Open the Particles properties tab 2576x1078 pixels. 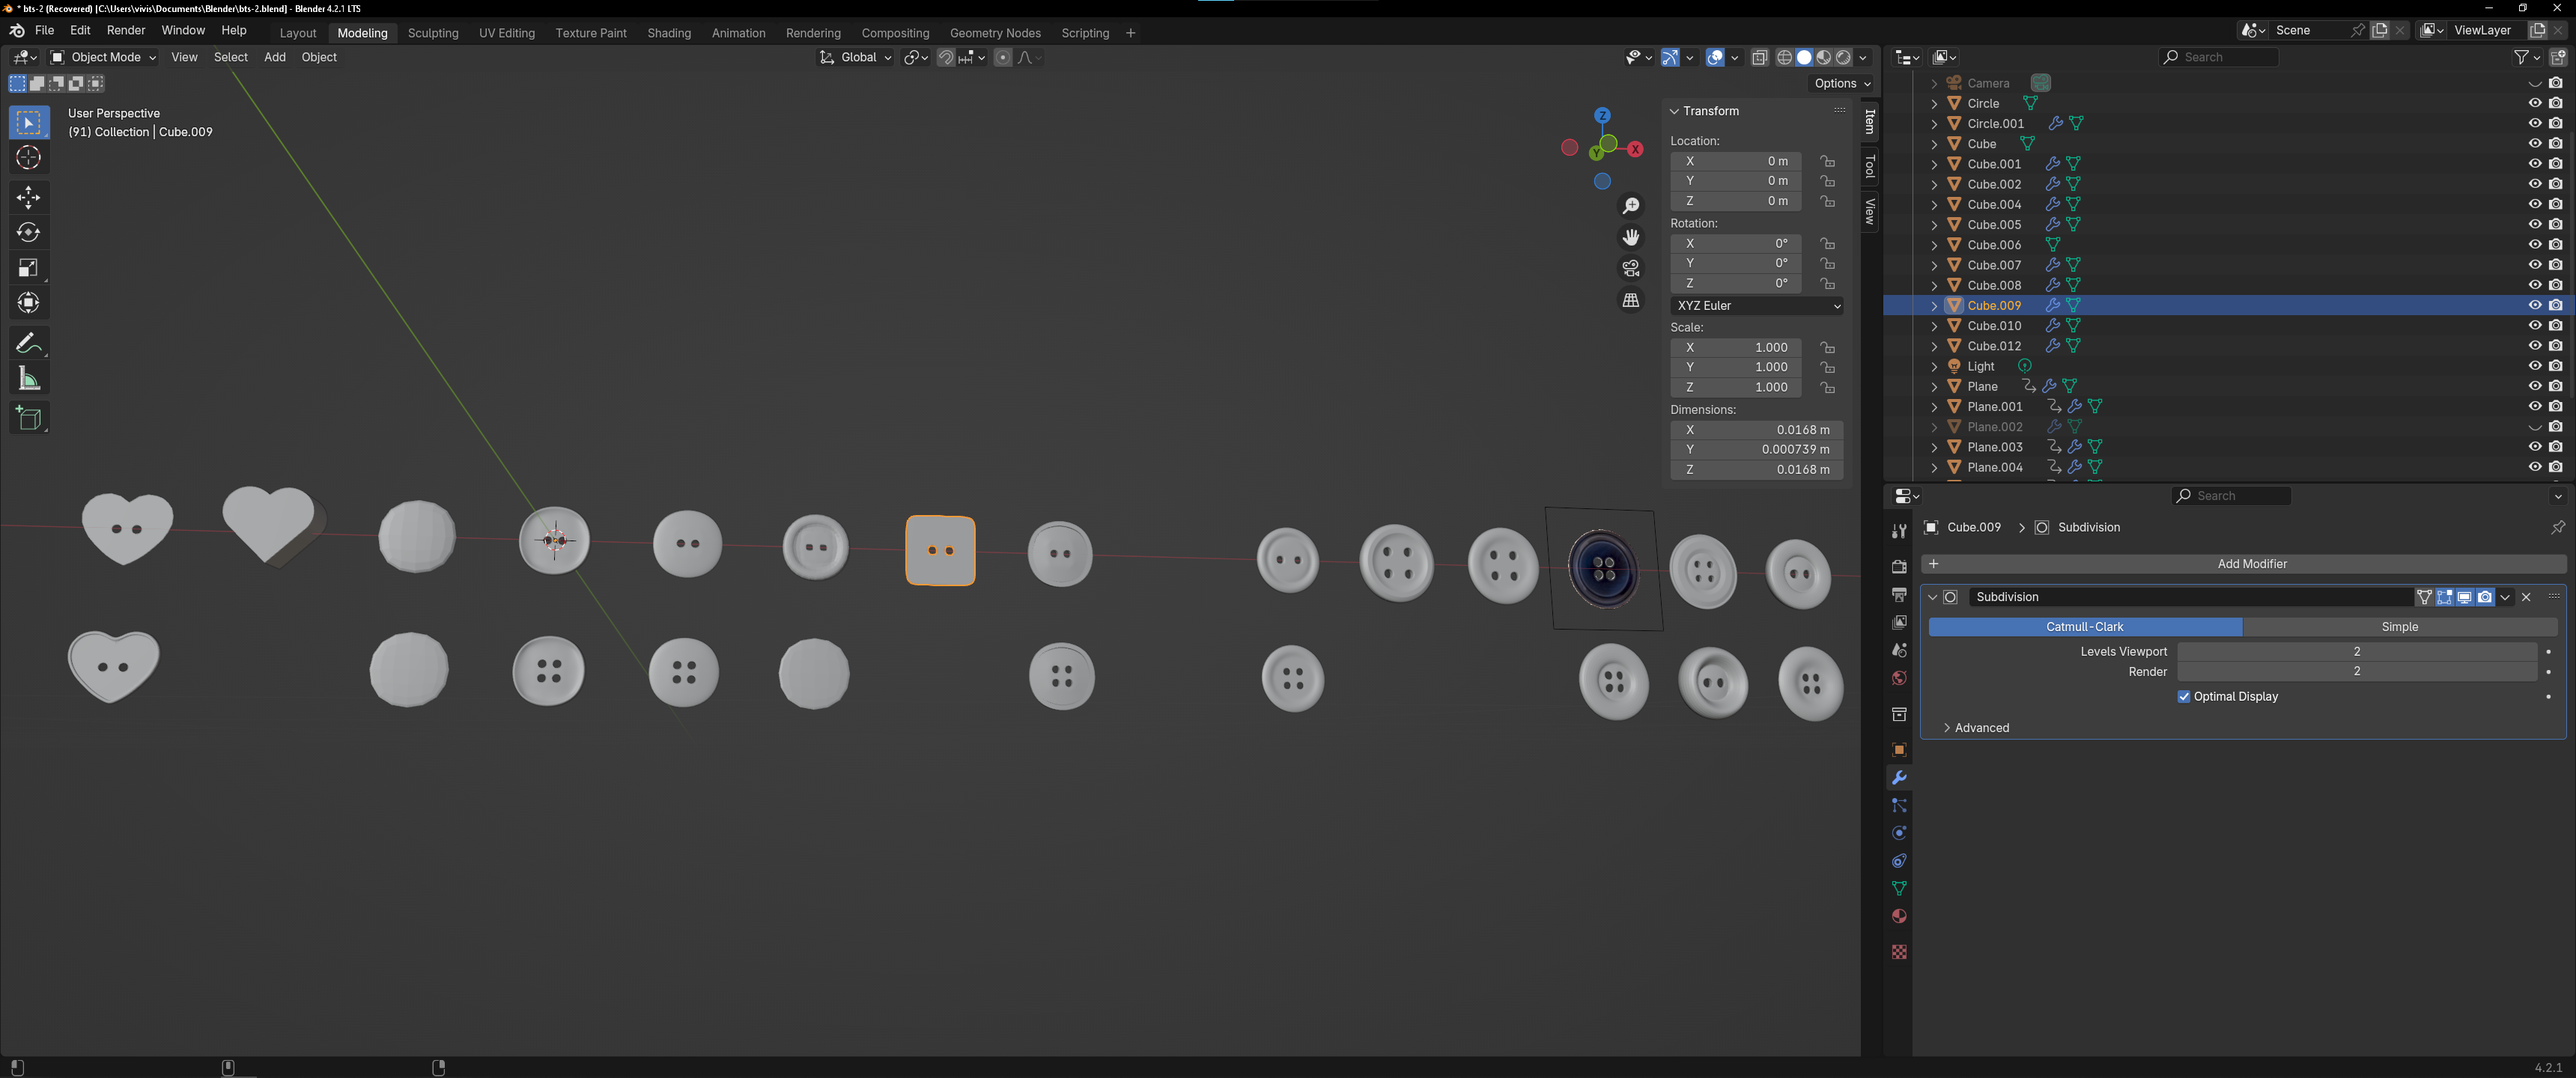pyautogui.click(x=1898, y=805)
